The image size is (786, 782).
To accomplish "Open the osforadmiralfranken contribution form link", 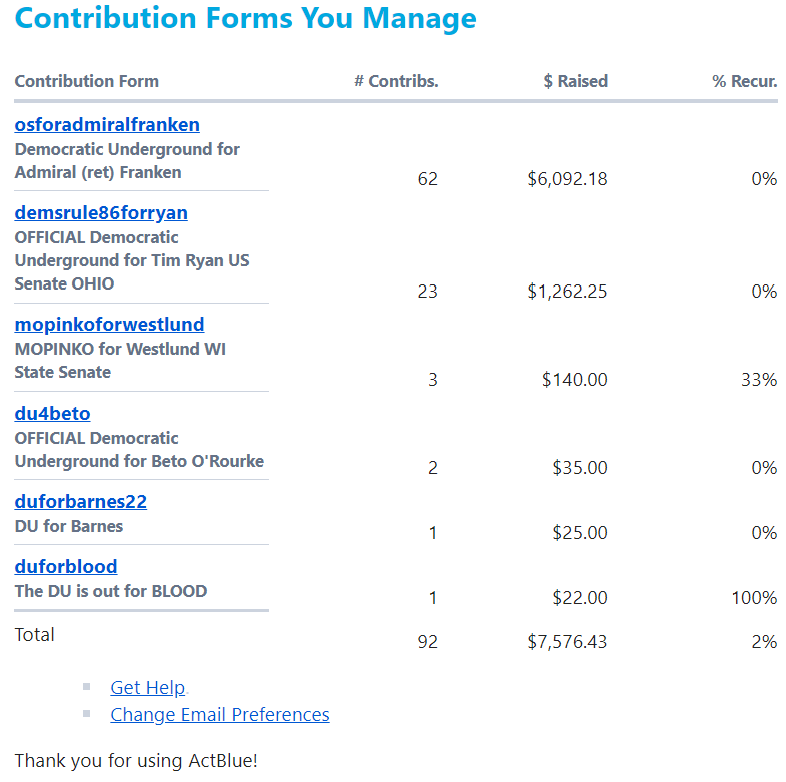I will click(x=107, y=125).
